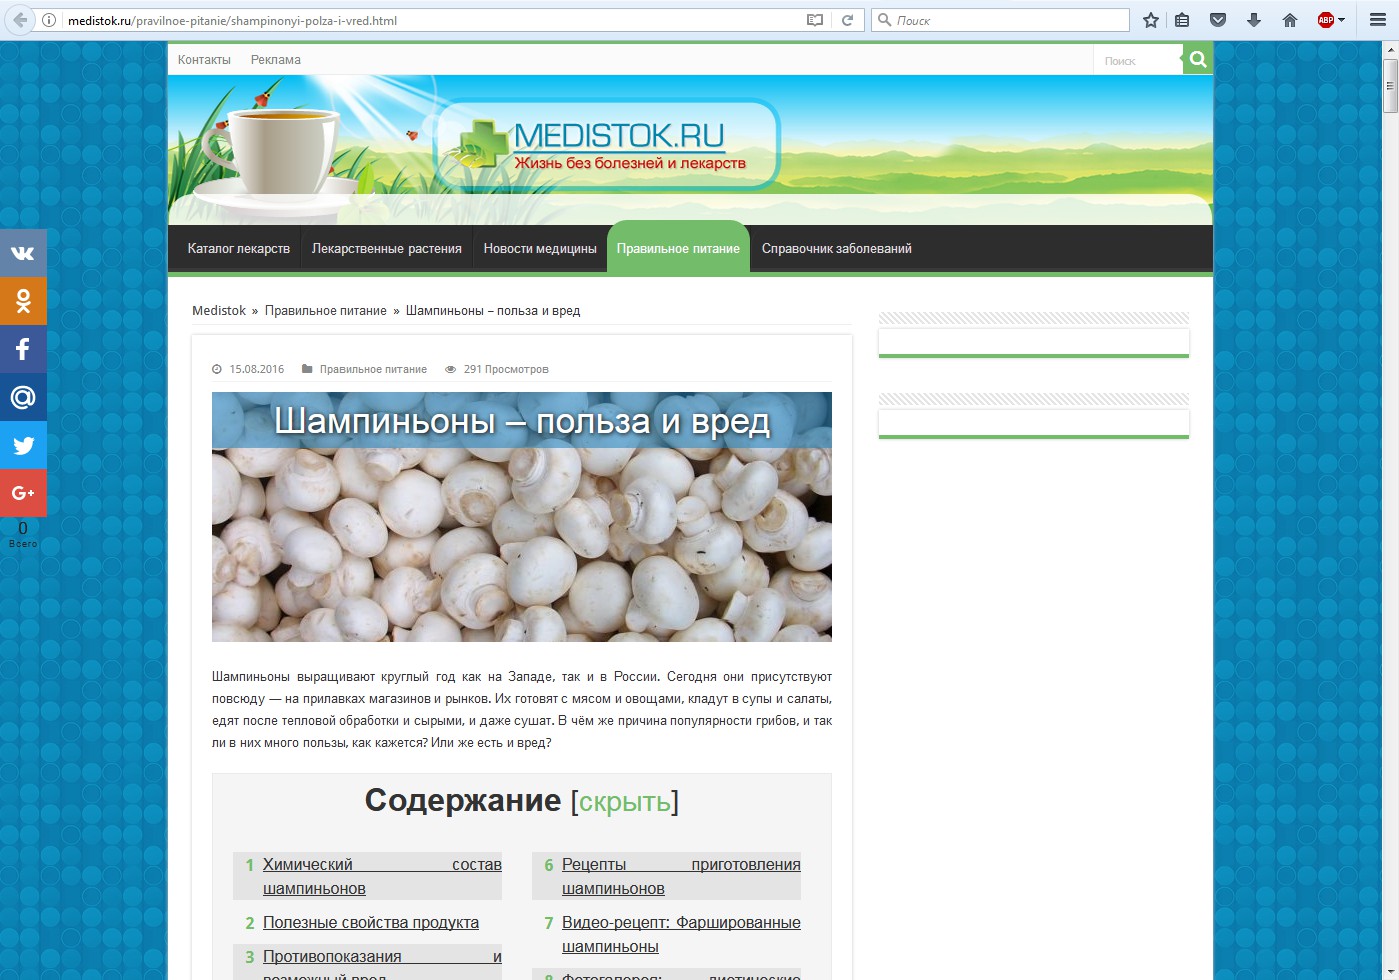Viewport: 1399px width, 980px height.
Task: Show bookmarks list icon
Action: point(1182,20)
